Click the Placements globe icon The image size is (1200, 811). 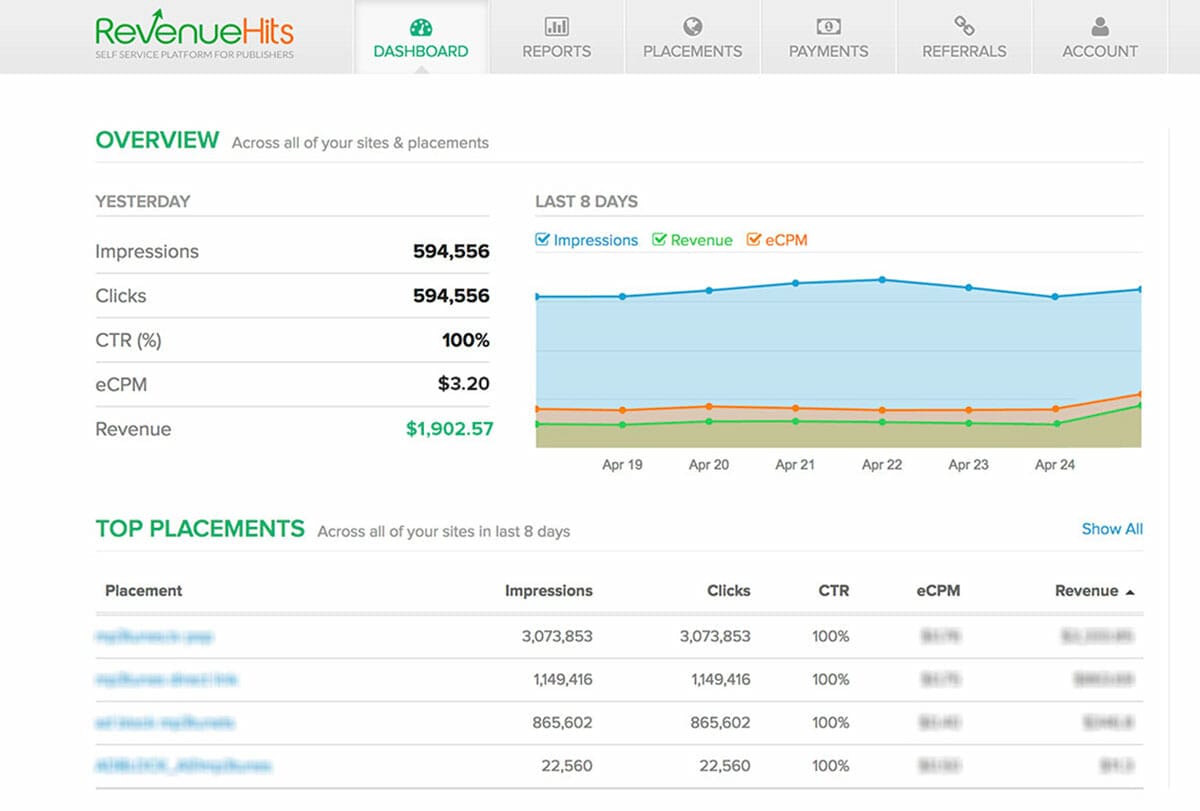click(x=692, y=27)
